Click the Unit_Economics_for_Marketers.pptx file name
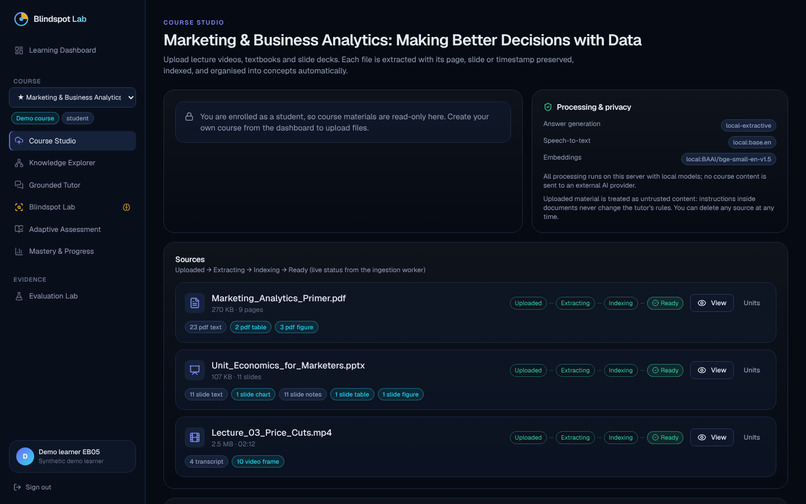 [288, 366]
